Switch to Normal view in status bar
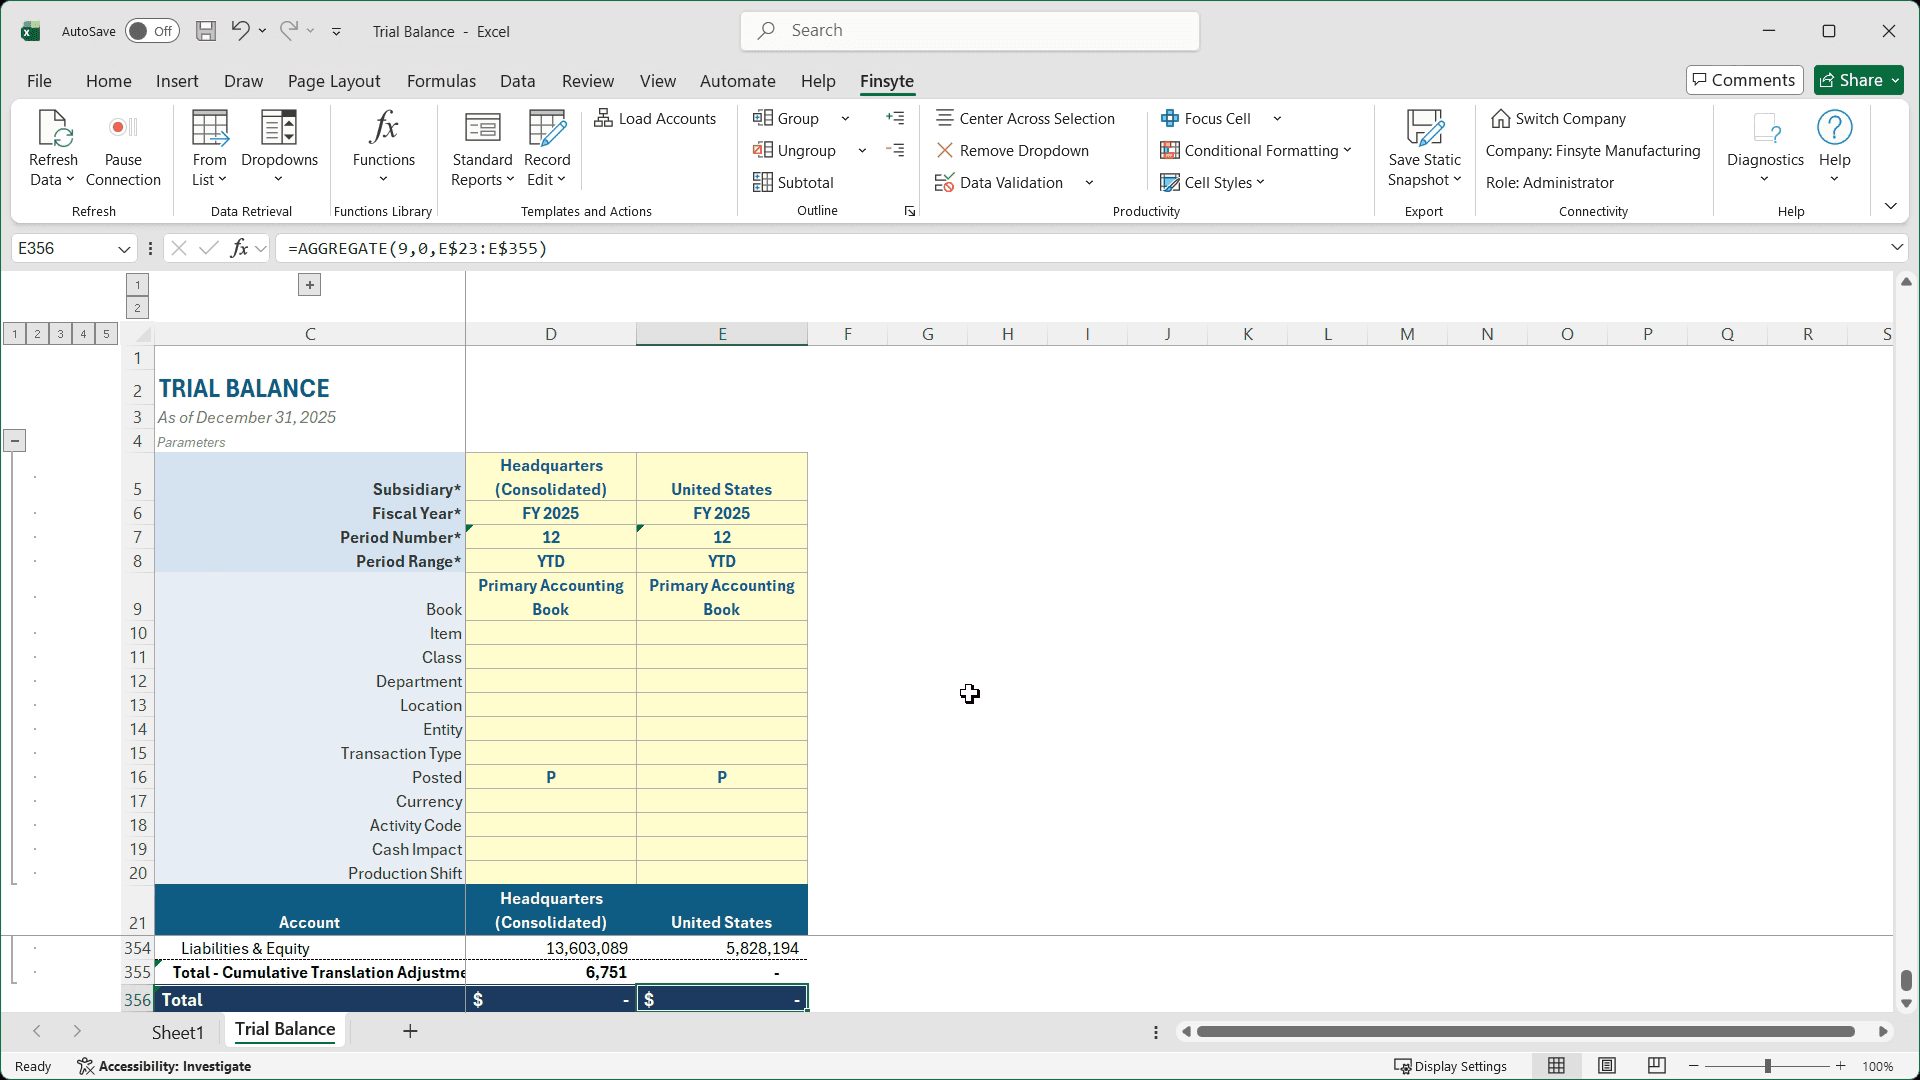 point(1556,1066)
